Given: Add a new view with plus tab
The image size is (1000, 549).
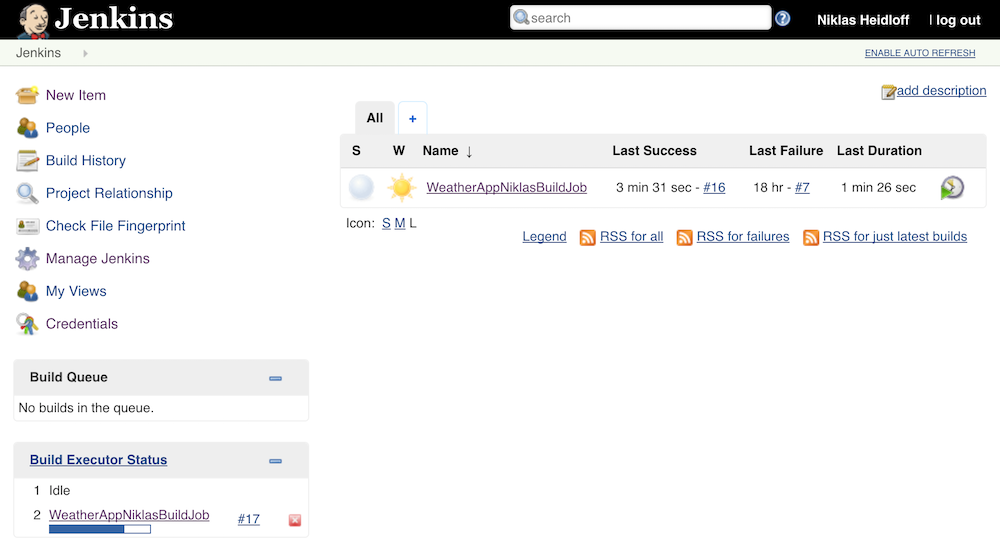Looking at the screenshot, I should pyautogui.click(x=413, y=119).
